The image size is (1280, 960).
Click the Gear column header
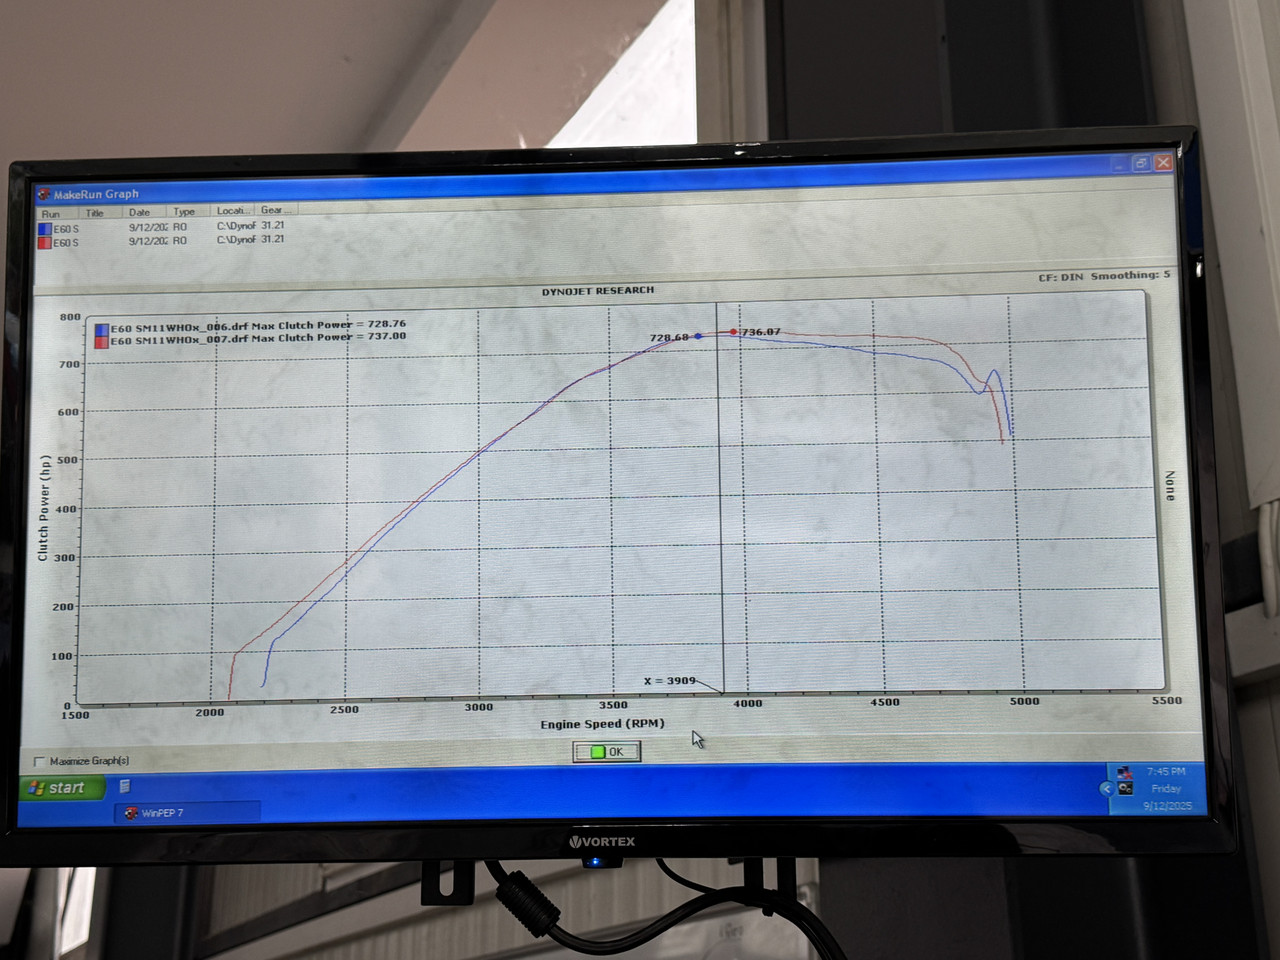(x=276, y=209)
